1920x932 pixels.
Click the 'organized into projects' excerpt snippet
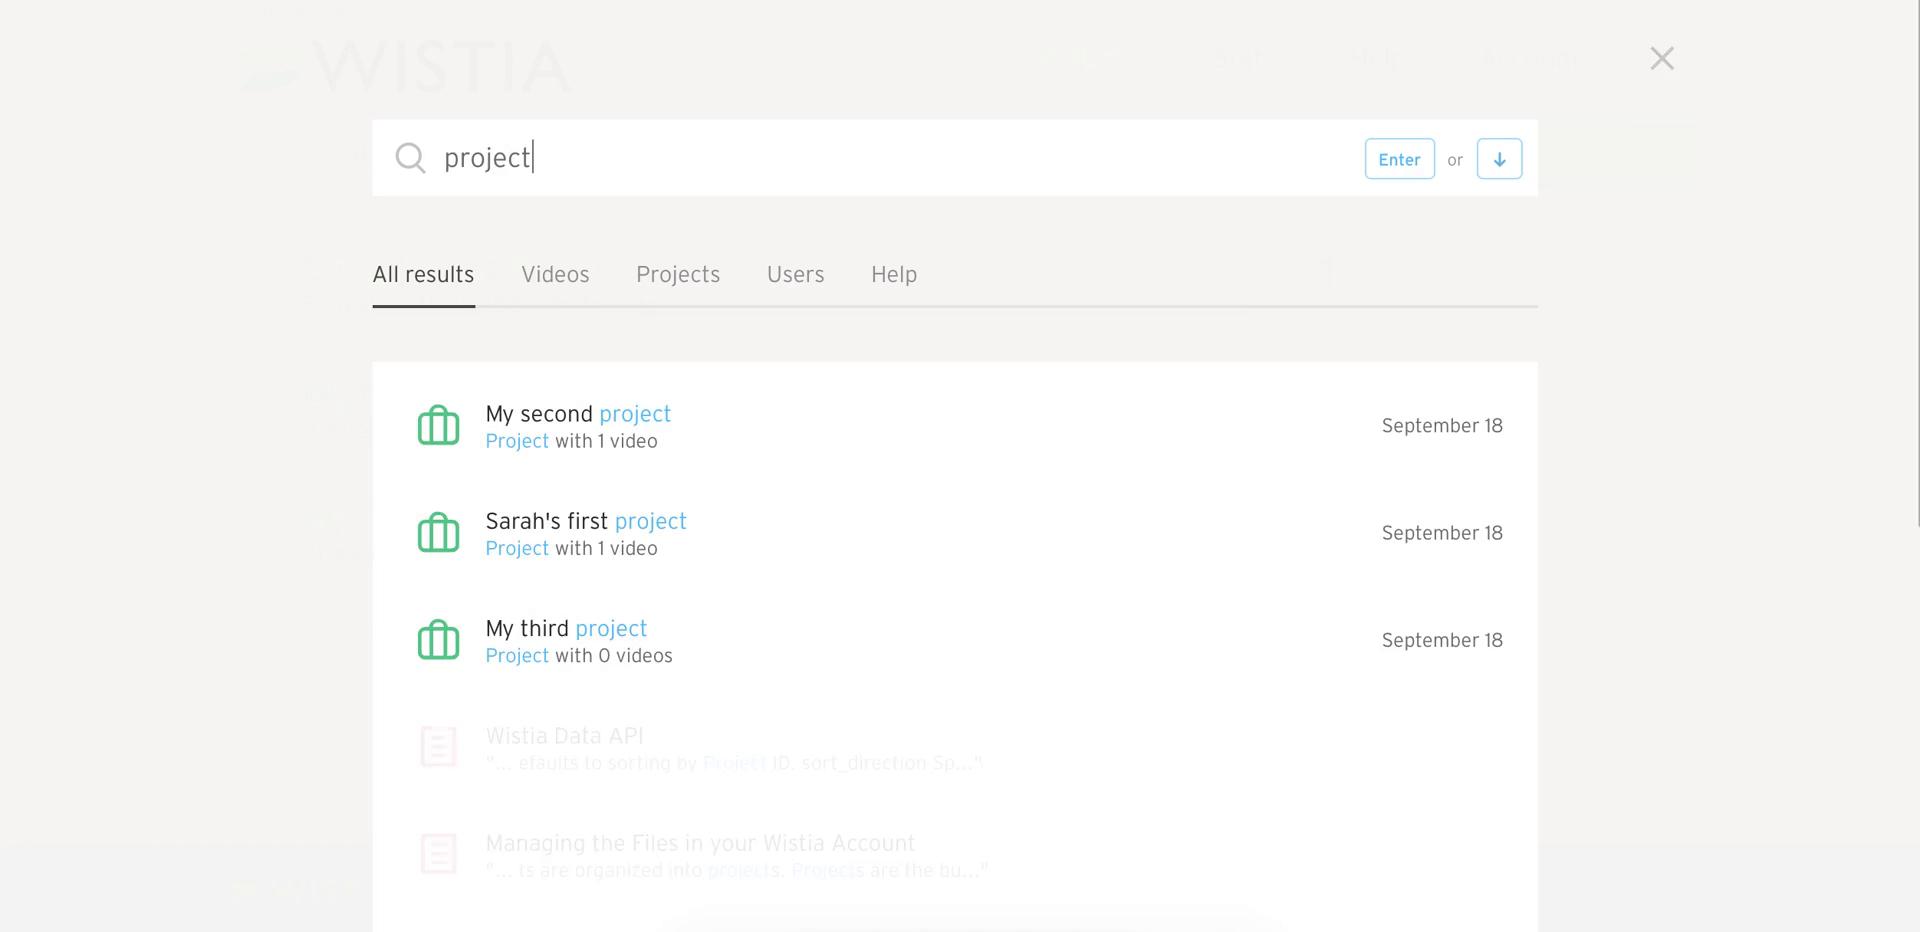(x=737, y=870)
